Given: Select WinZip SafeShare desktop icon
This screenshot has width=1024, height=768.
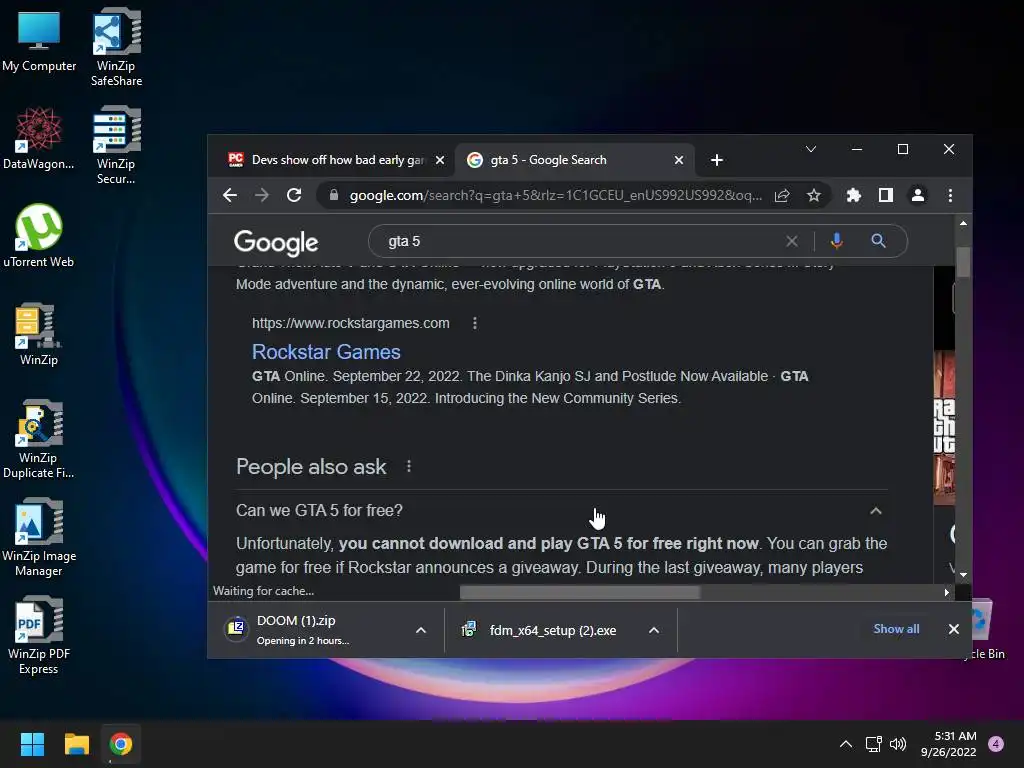Looking at the screenshot, I should pyautogui.click(x=116, y=47).
